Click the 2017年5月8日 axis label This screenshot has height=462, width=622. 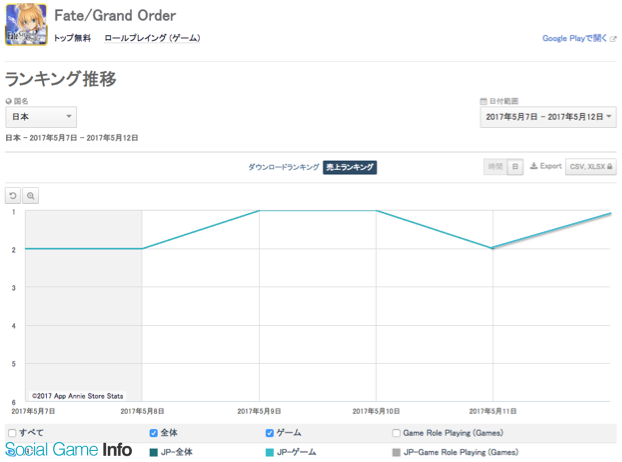coord(142,411)
